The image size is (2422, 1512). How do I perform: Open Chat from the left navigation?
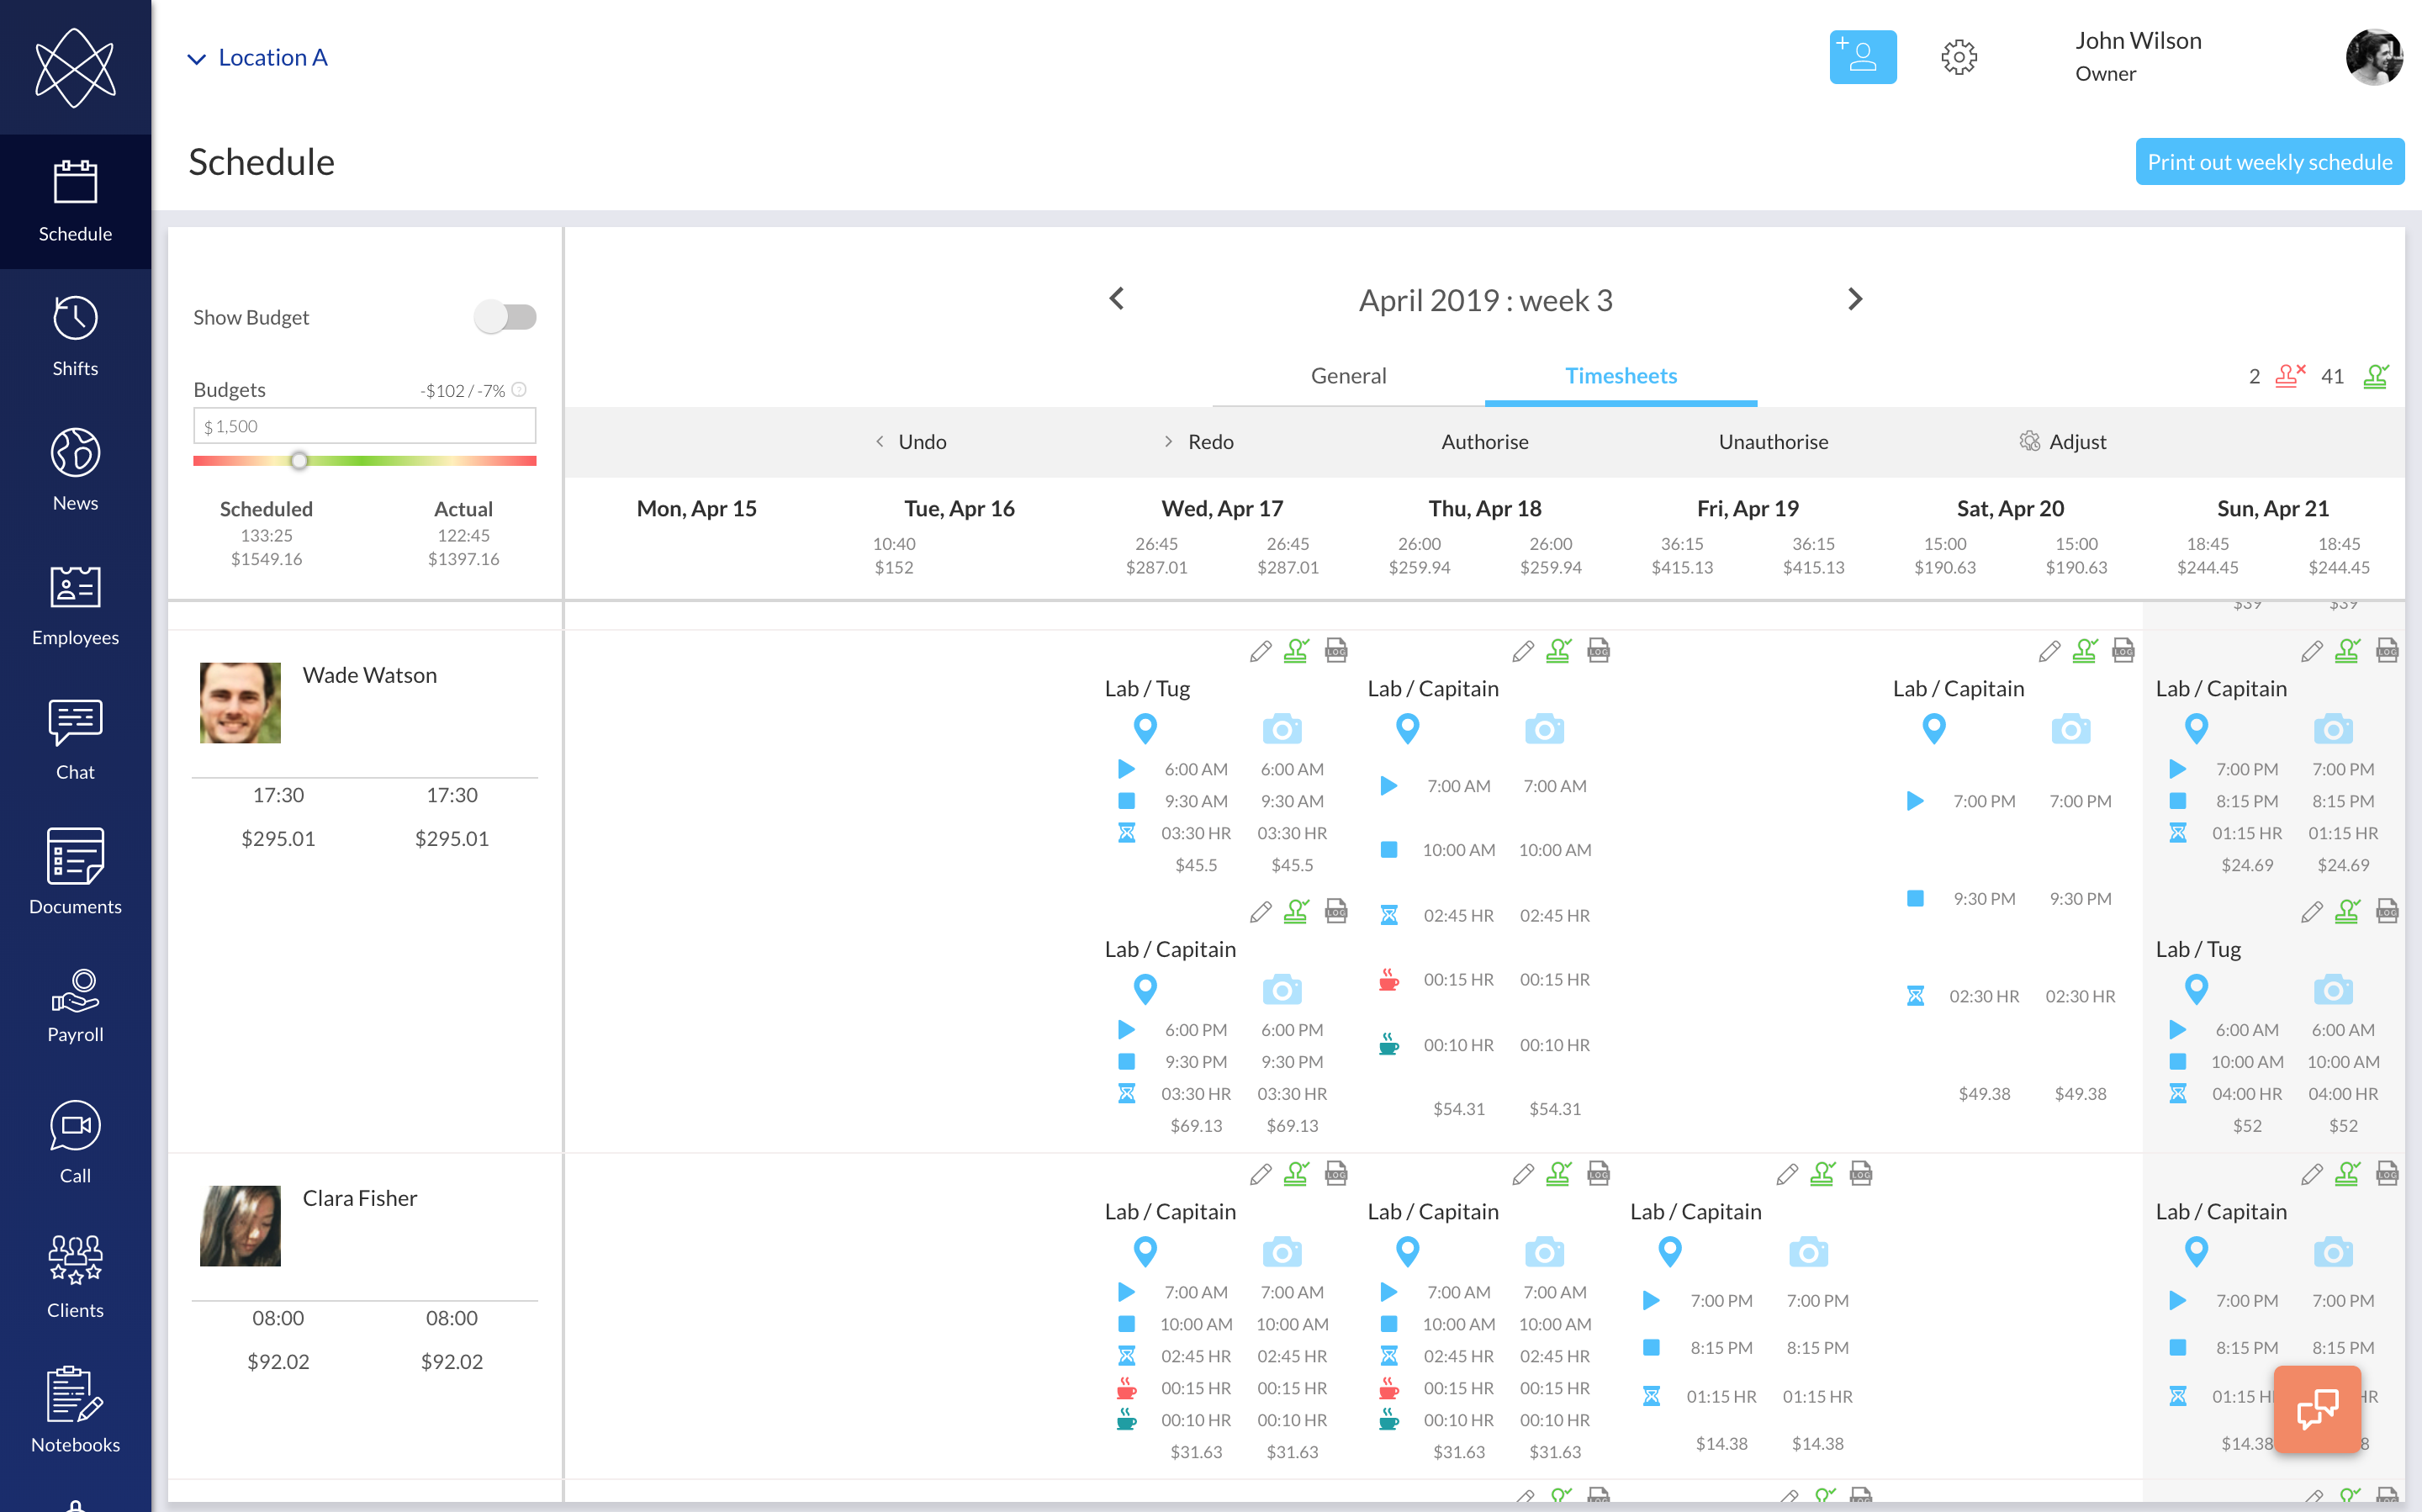[x=75, y=738]
